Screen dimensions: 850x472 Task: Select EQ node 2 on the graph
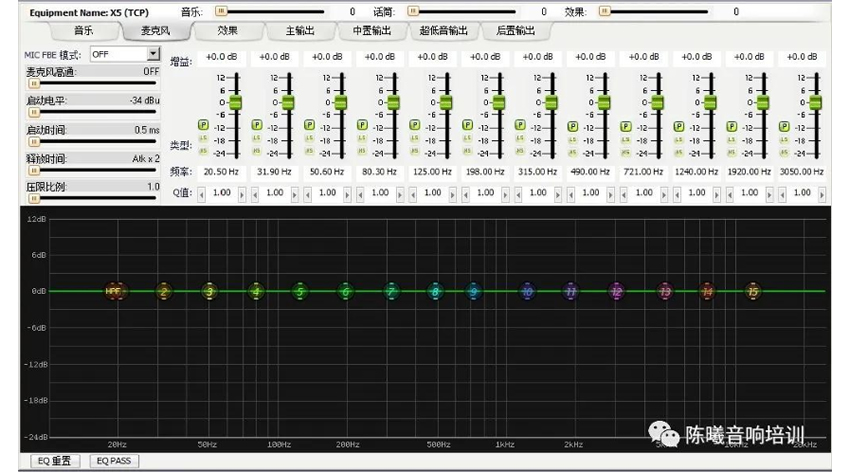pyautogui.click(x=163, y=292)
